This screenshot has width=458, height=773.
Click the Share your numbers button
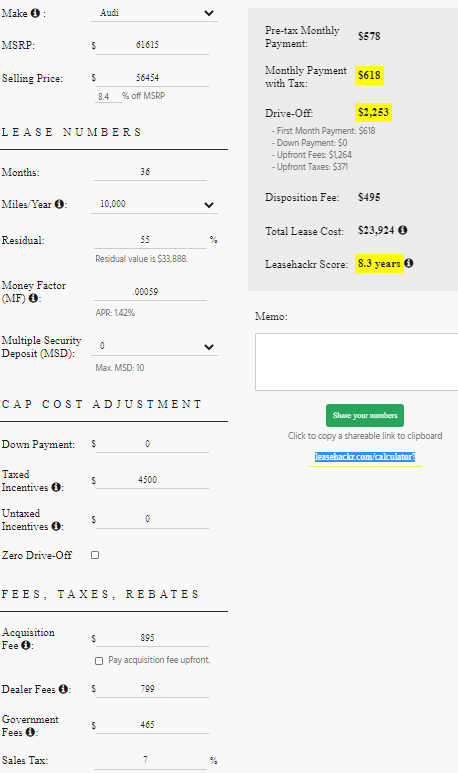365,416
